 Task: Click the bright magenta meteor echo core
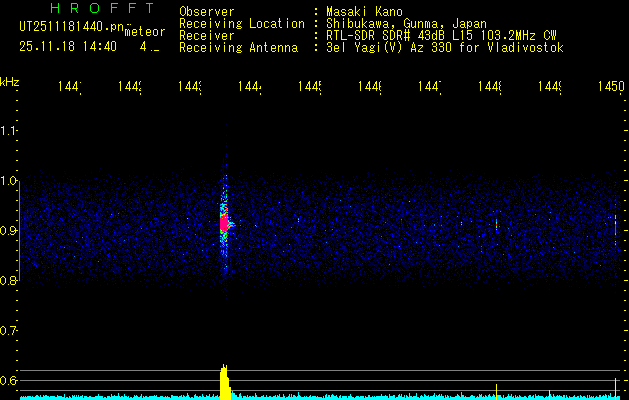point(224,222)
